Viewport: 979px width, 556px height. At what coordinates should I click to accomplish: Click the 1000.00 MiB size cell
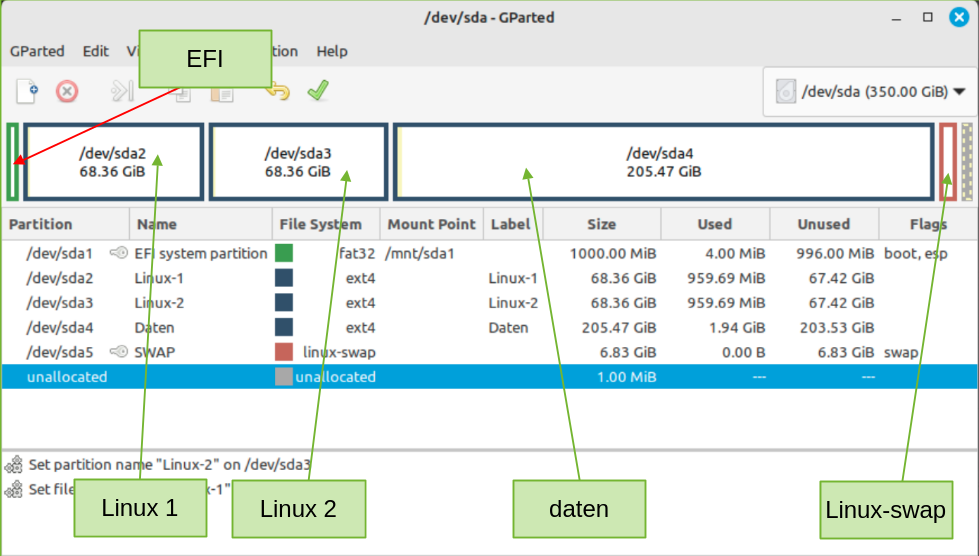click(612, 253)
